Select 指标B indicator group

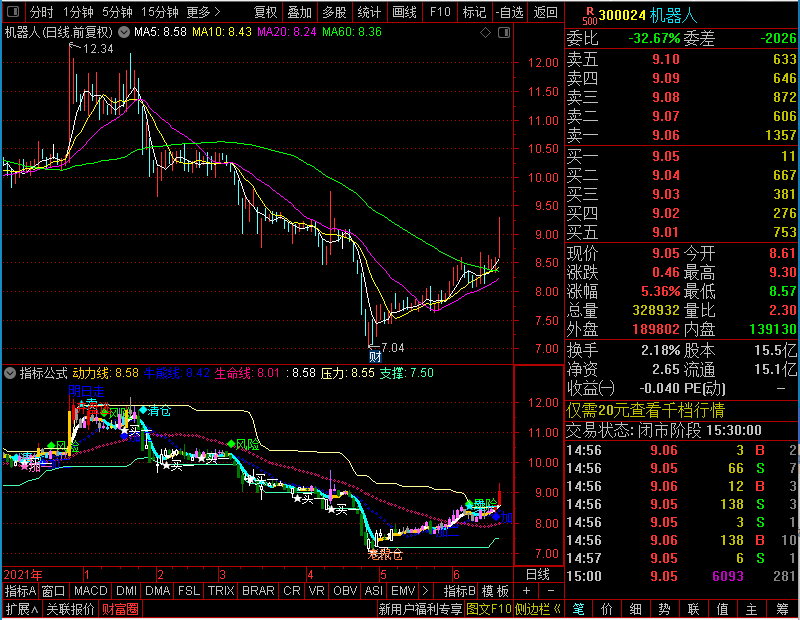460,591
